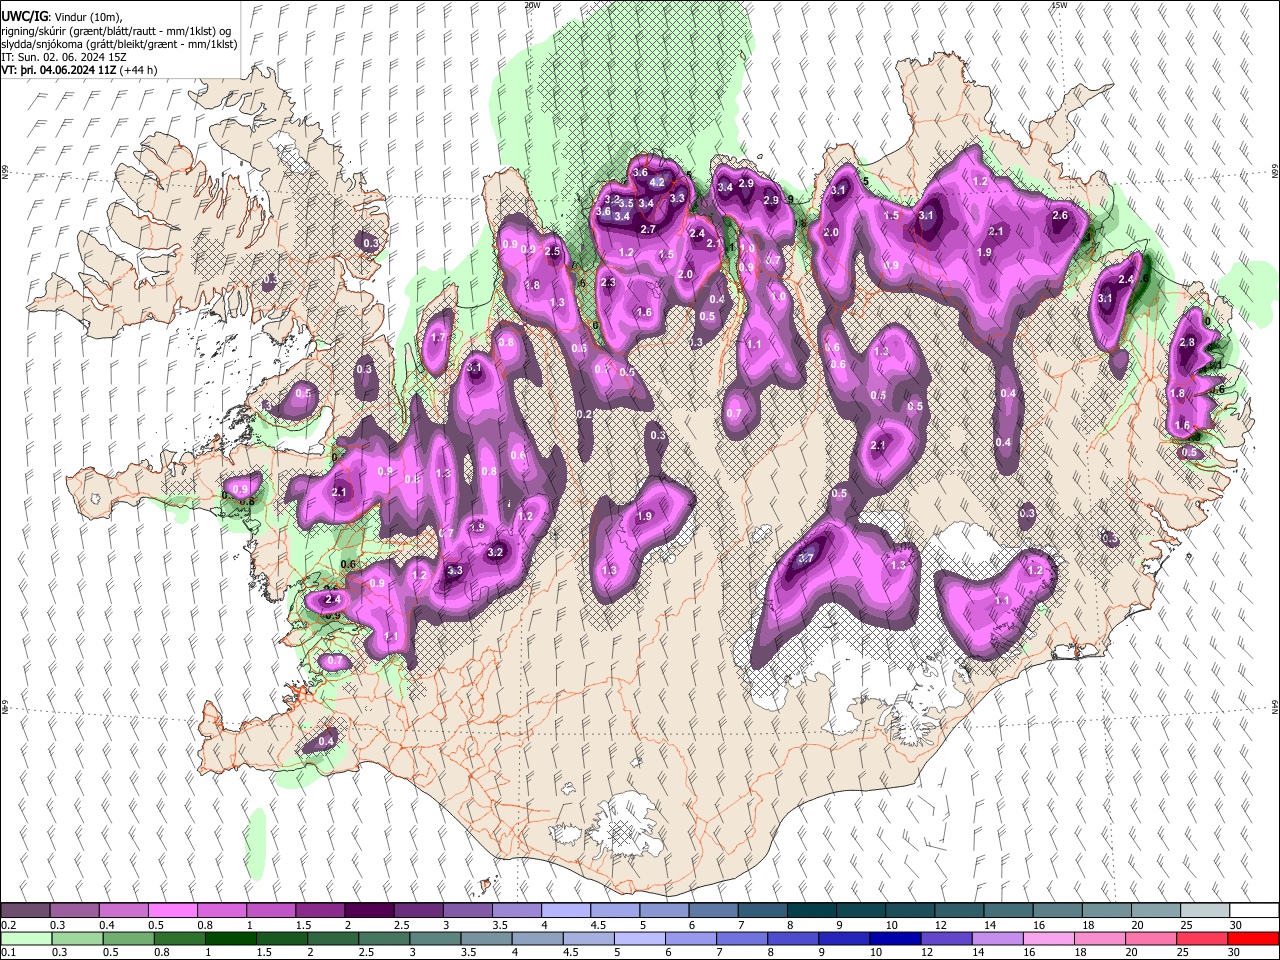The image size is (1280, 960).
Task: Click the 'VT: þri. 04.06.2024 11Z' valid time
Action: pyautogui.click(x=58, y=71)
